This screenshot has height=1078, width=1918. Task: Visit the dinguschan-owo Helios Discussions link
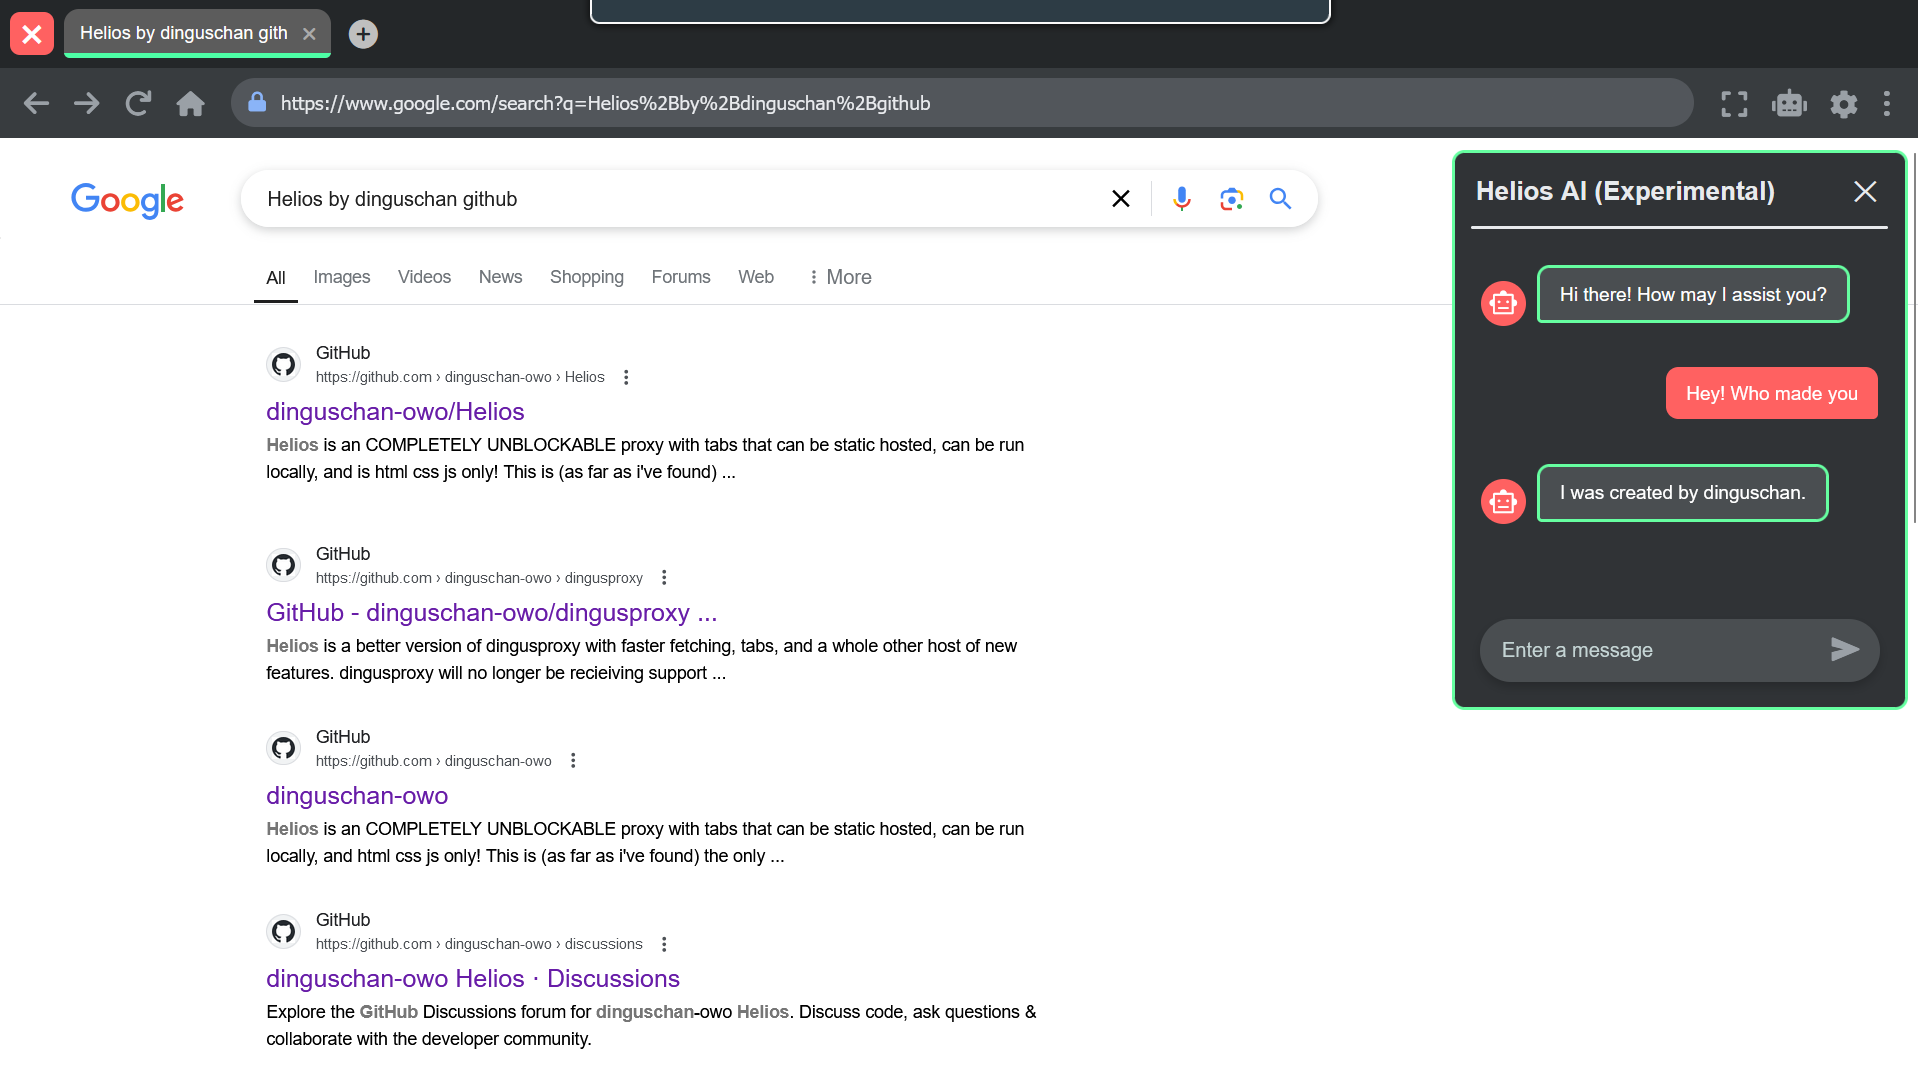pos(472,978)
